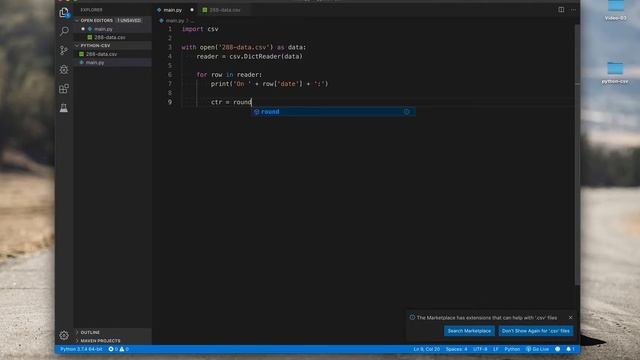Viewport: 640px width, 360px height.
Task: Click the feedback smiley in status bar
Action: coord(558,349)
